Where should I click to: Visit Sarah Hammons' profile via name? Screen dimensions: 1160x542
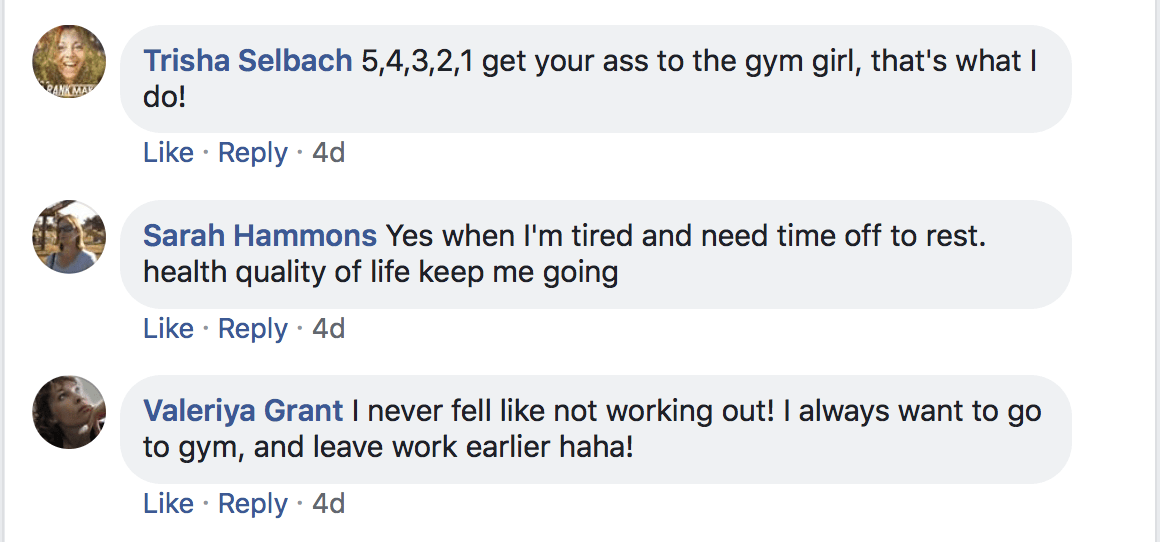click(260, 237)
